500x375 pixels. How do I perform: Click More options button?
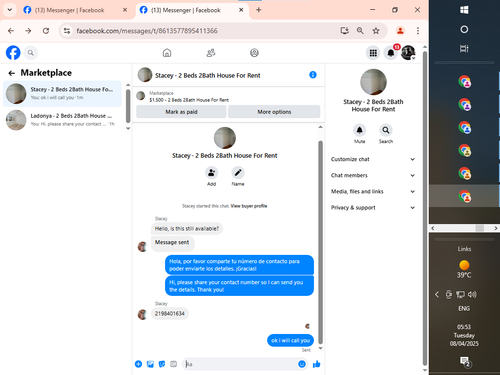tap(274, 112)
